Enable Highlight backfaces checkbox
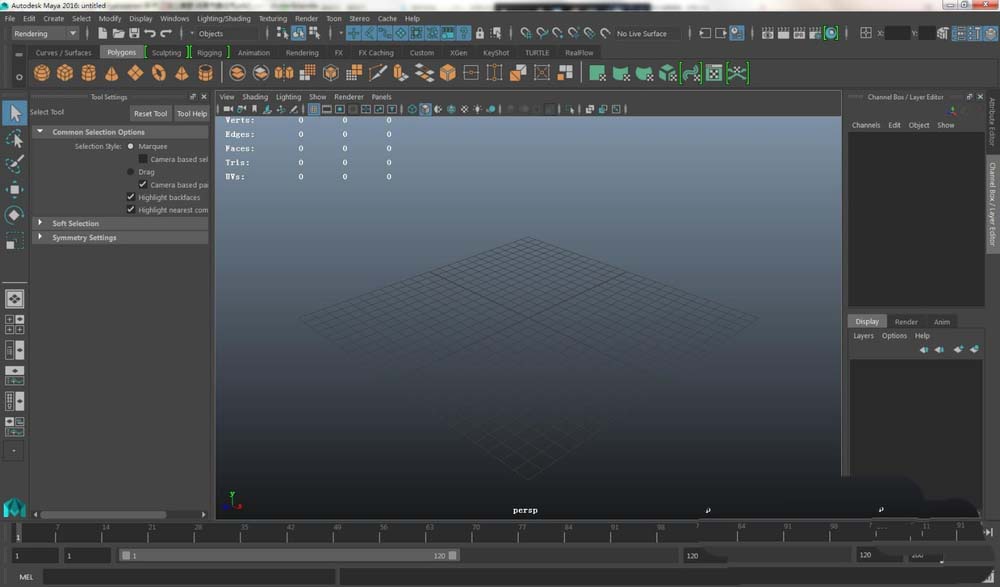Viewport: 1000px width, 587px height. 131,198
